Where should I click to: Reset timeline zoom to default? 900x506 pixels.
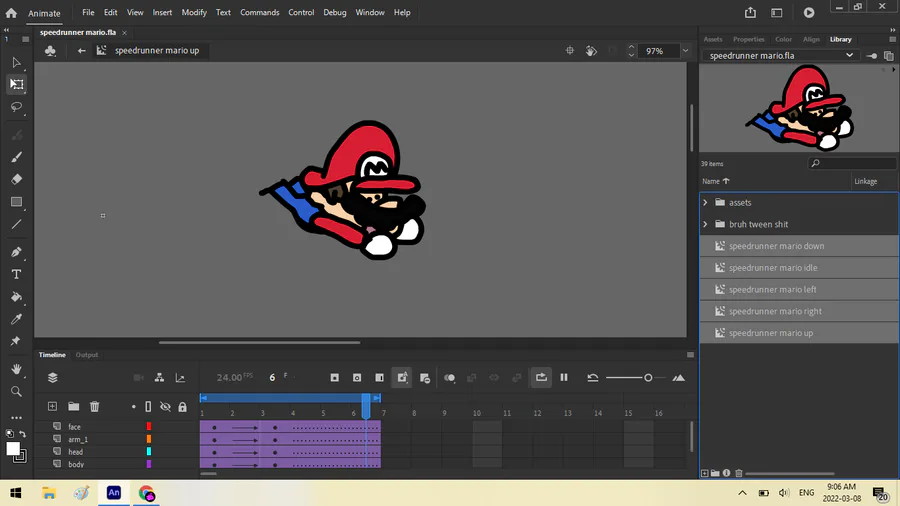[592, 377]
